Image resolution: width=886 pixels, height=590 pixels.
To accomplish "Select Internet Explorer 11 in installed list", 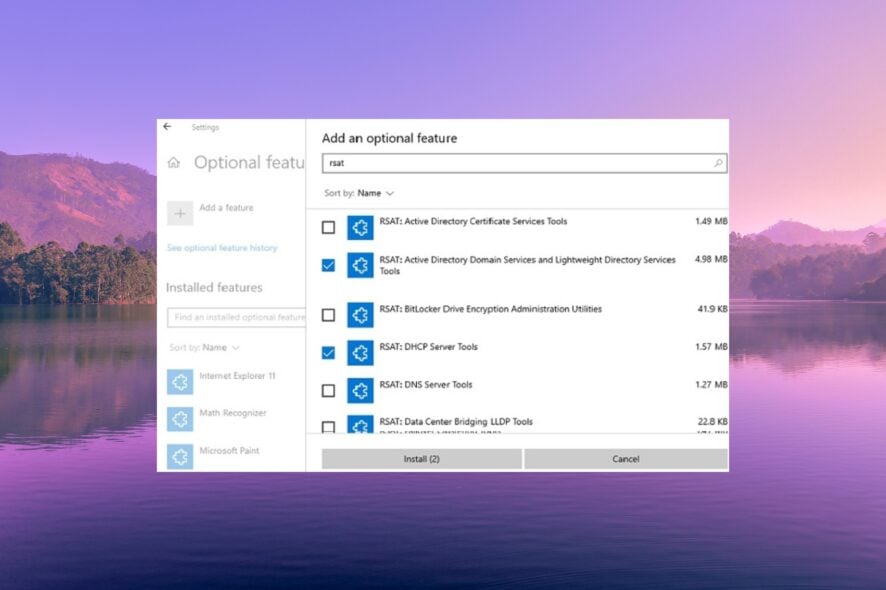I will (x=237, y=376).
